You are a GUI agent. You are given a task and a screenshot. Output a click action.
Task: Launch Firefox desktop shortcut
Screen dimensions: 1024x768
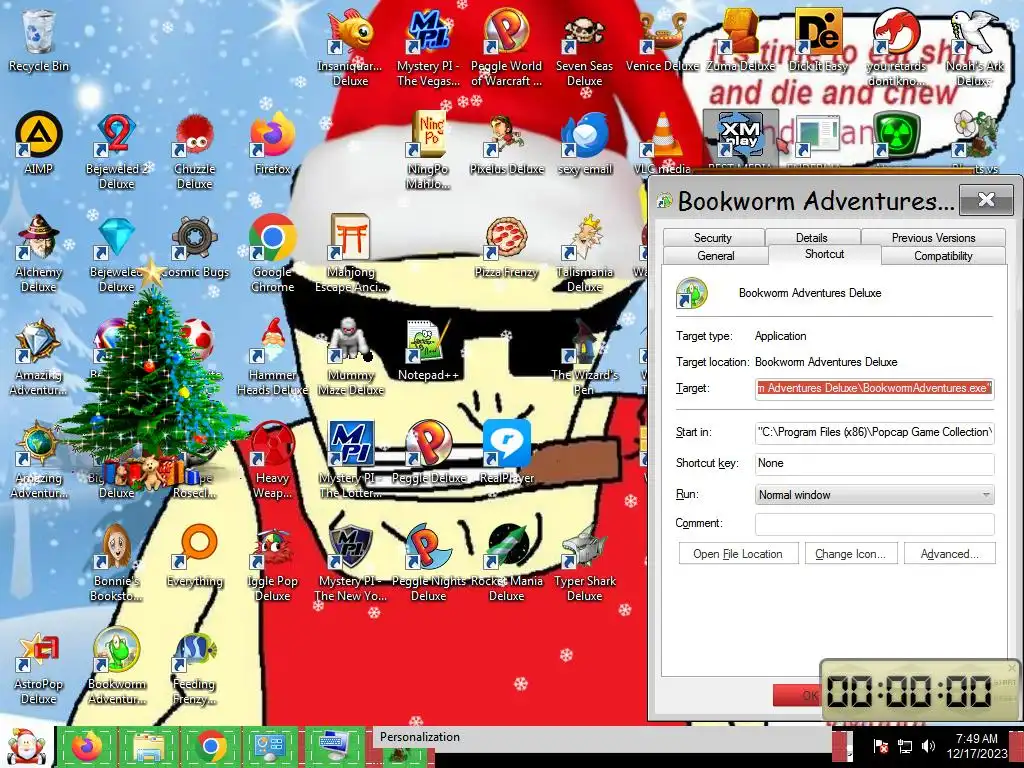point(272,144)
